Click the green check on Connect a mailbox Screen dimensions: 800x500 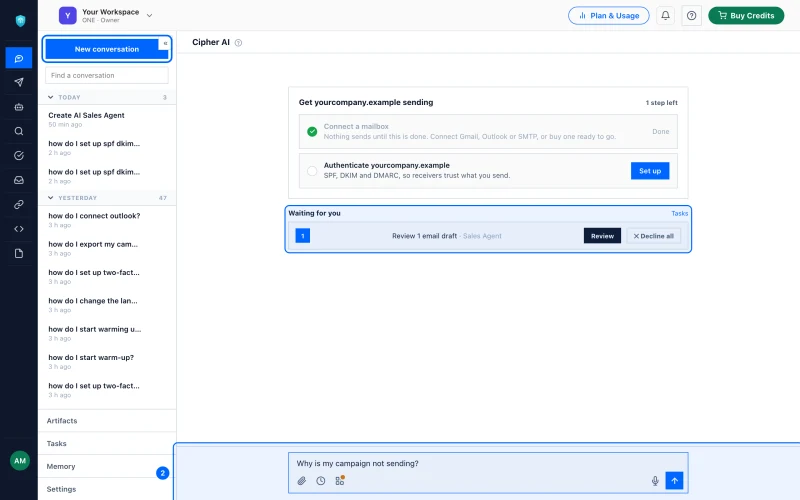312,132
